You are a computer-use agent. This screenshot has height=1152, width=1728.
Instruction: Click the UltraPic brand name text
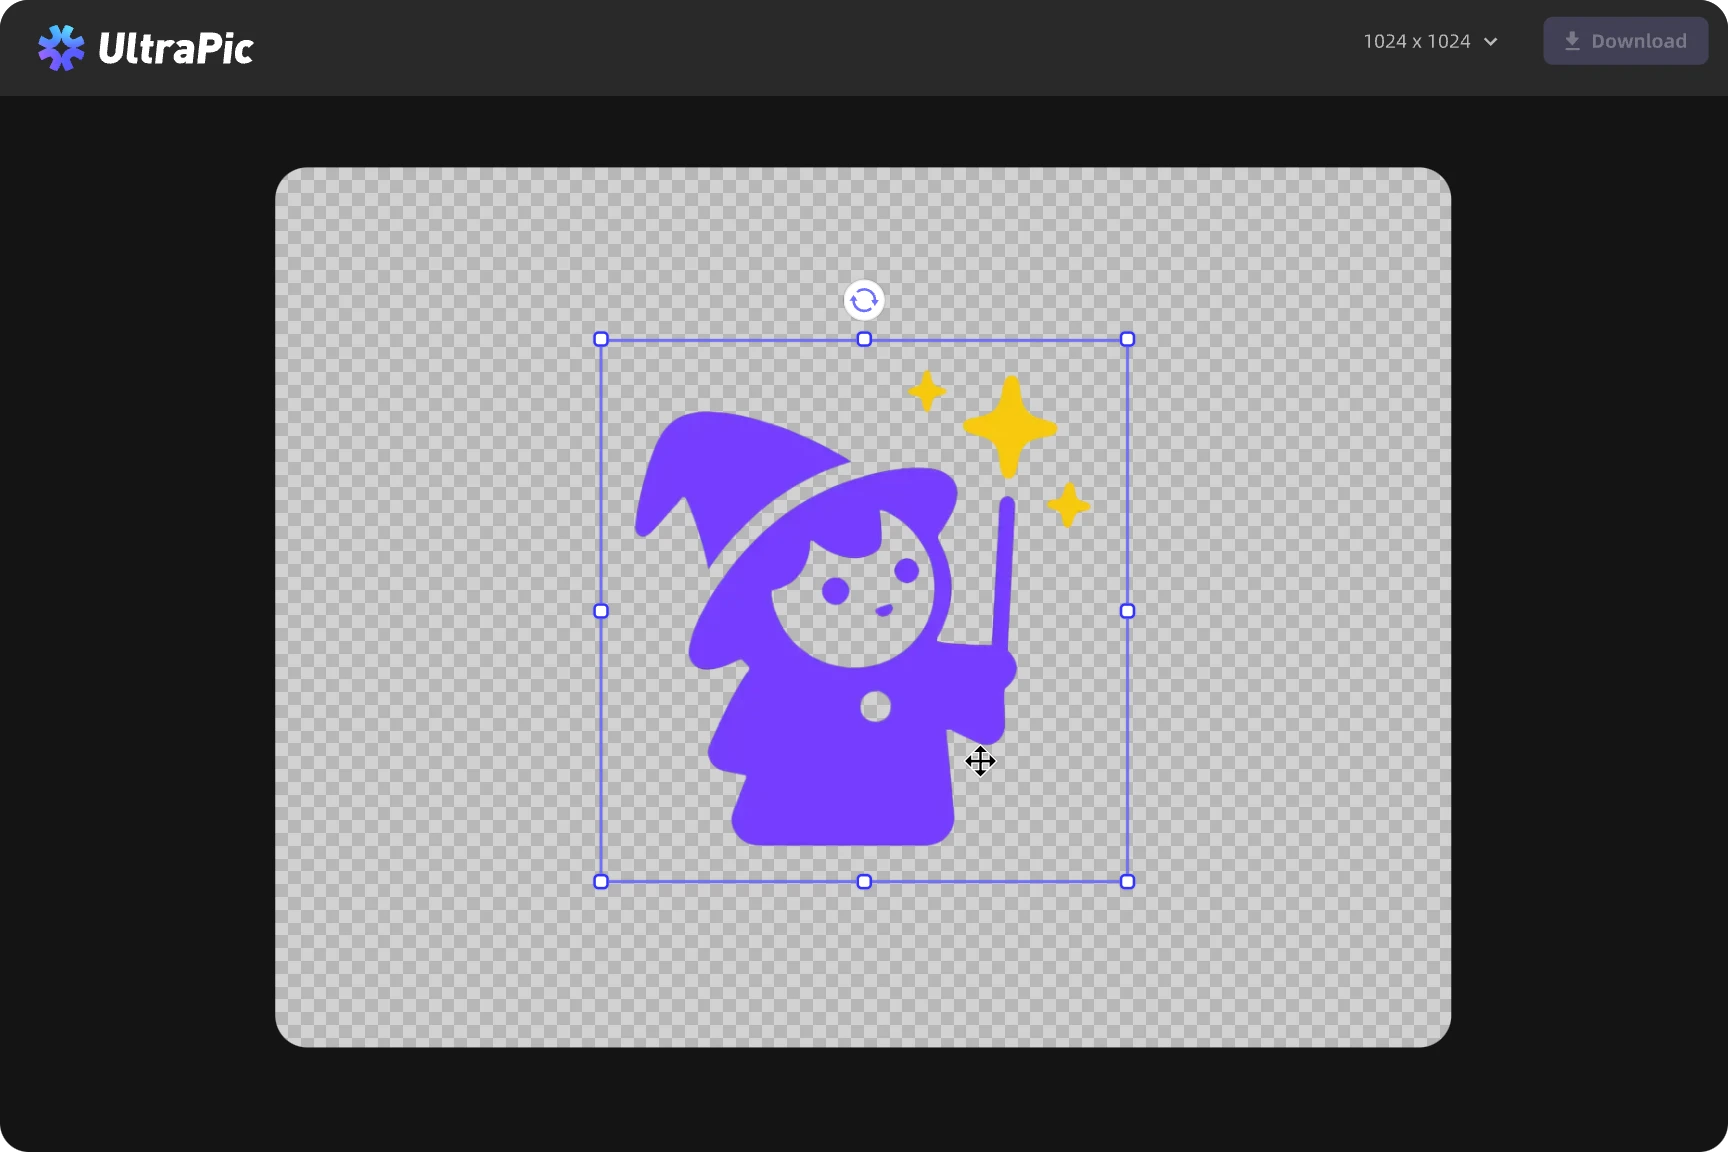(176, 48)
